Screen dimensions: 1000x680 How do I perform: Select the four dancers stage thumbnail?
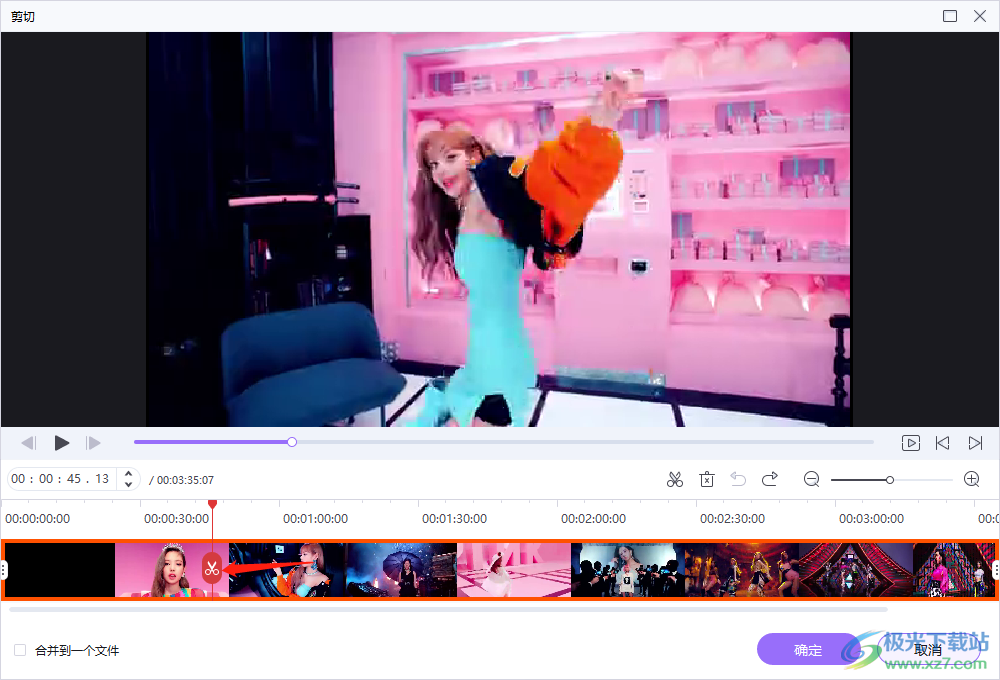(x=742, y=570)
